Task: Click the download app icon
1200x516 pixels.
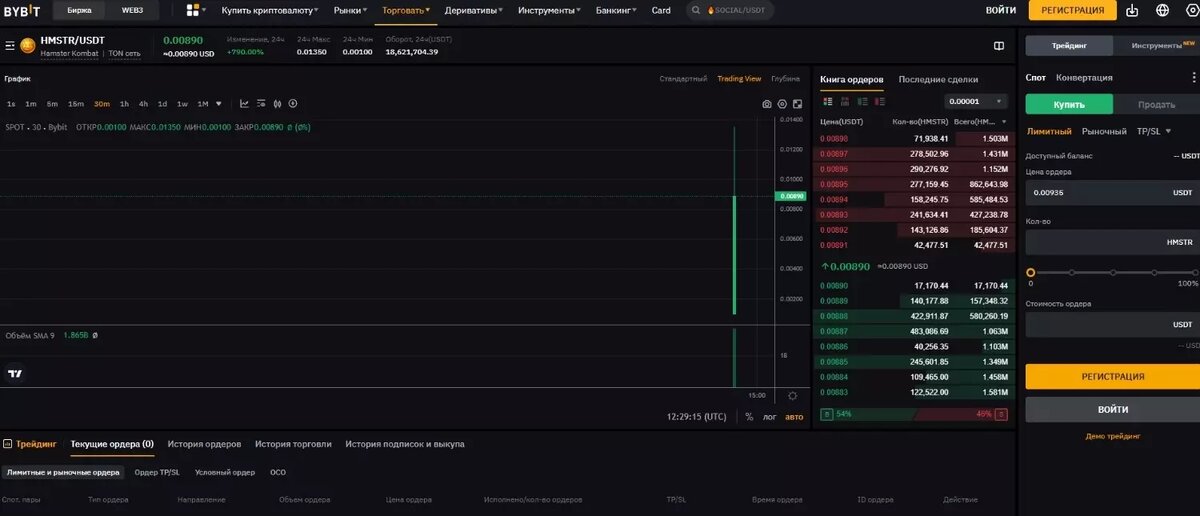Action: (x=1132, y=10)
